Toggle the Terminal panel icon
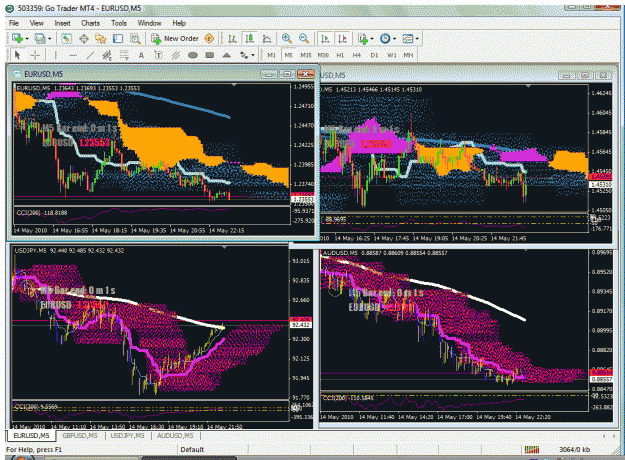This screenshot has height=460, width=625. point(118,38)
